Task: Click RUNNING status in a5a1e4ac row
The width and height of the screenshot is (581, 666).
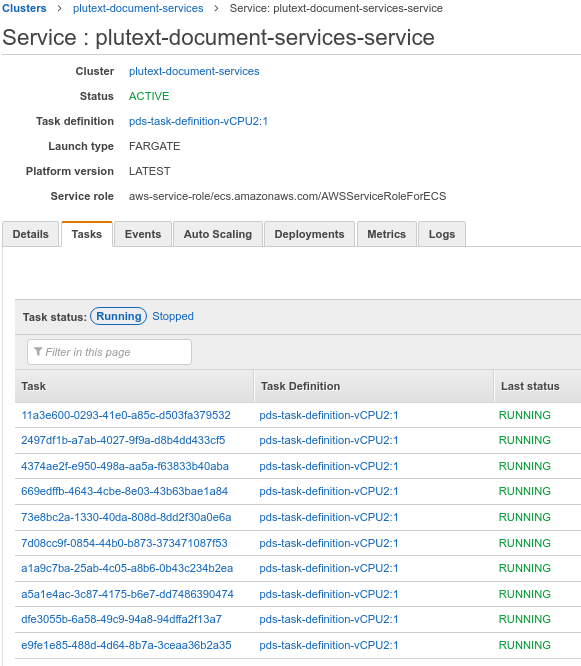Action: click(x=525, y=594)
